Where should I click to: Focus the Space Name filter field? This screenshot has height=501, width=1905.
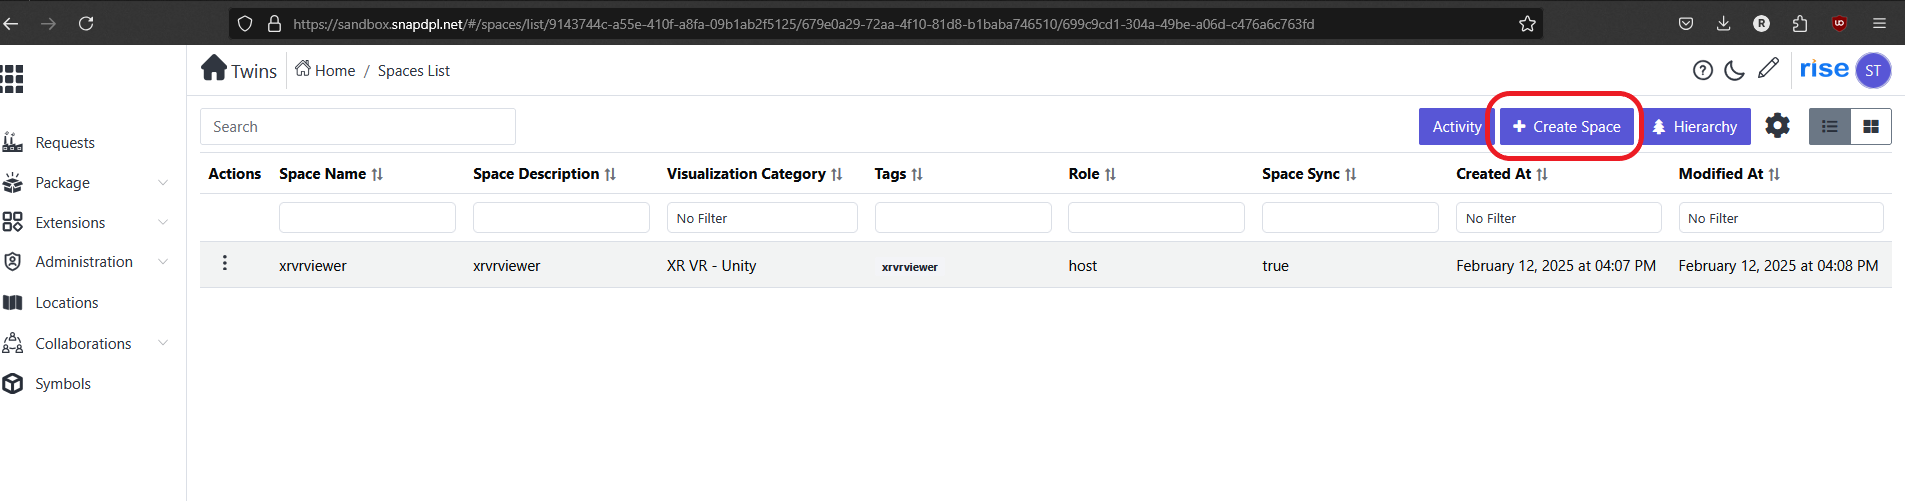[367, 218]
